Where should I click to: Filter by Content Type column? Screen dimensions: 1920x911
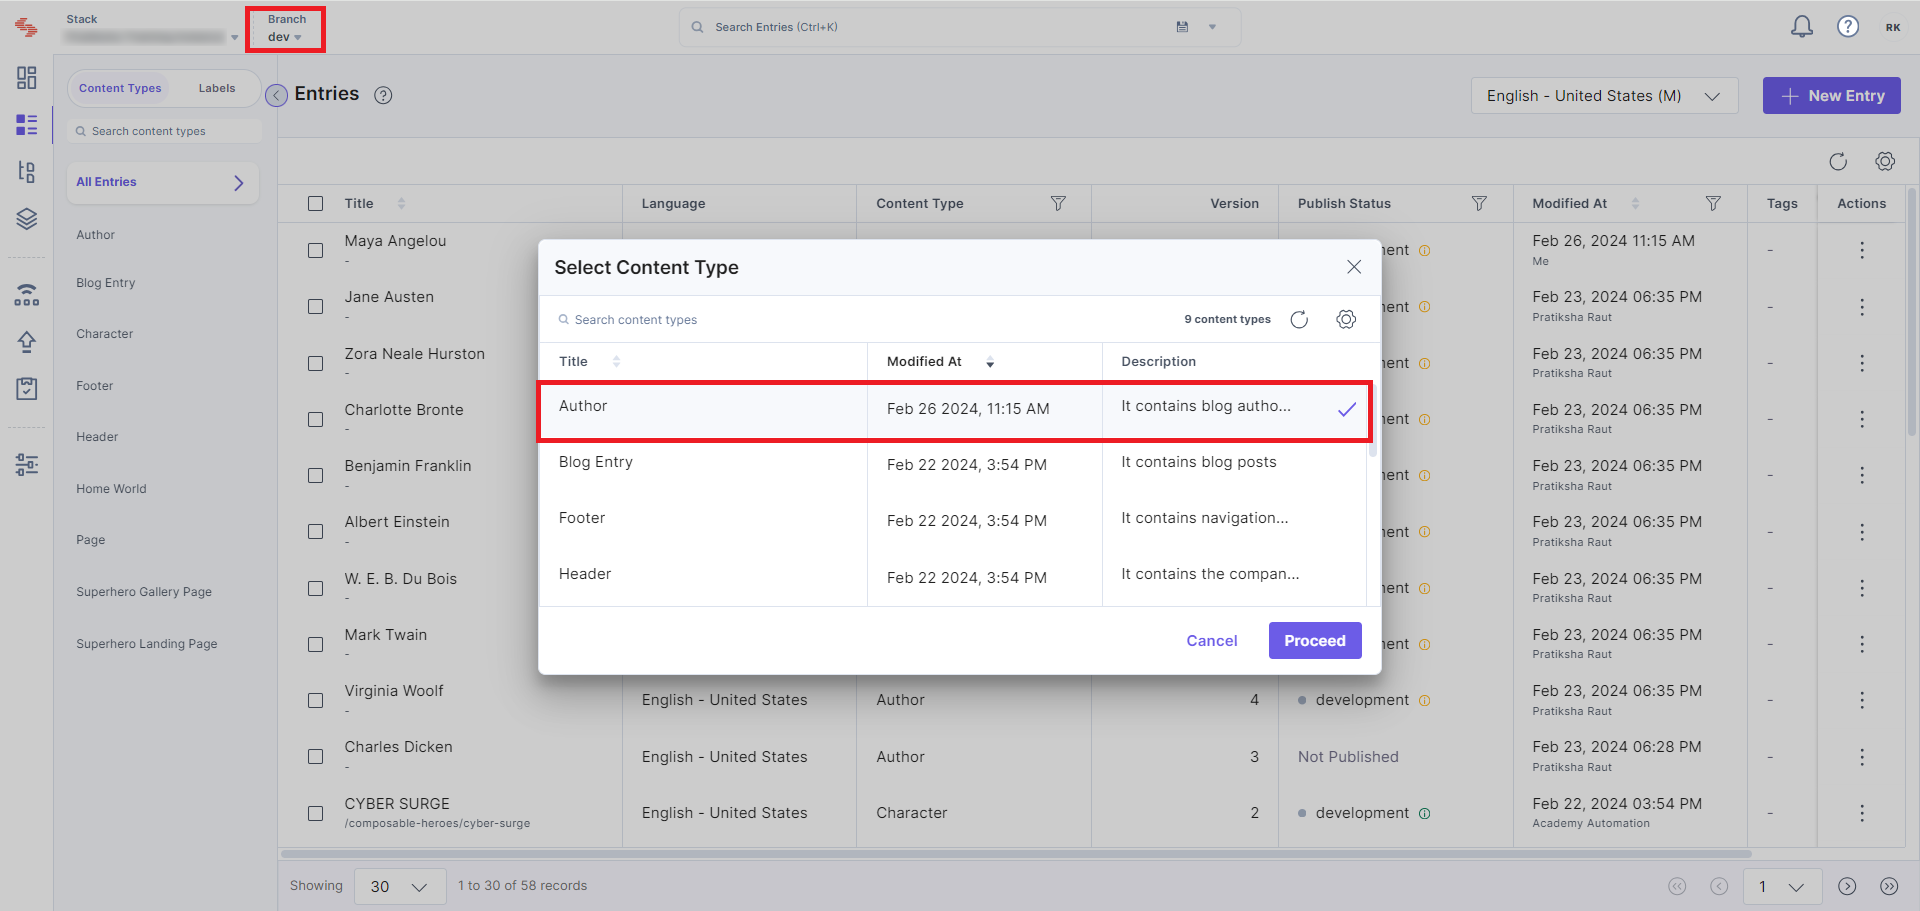coord(1058,203)
